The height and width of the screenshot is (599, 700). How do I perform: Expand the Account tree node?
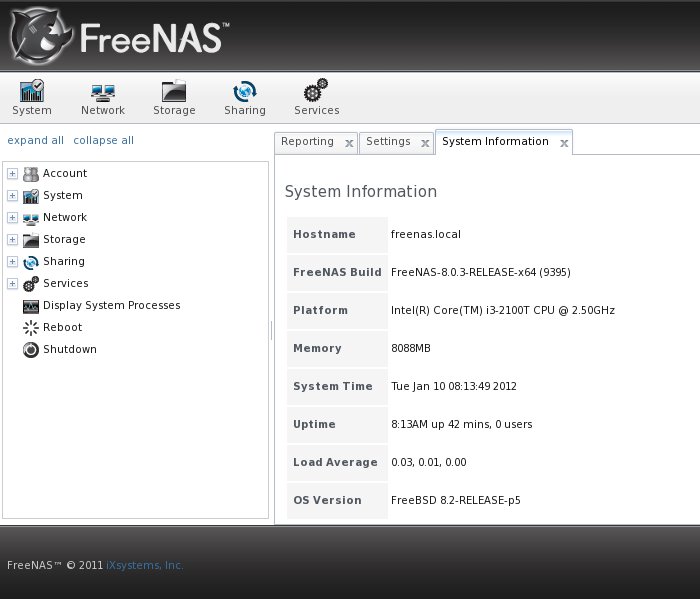[12, 174]
